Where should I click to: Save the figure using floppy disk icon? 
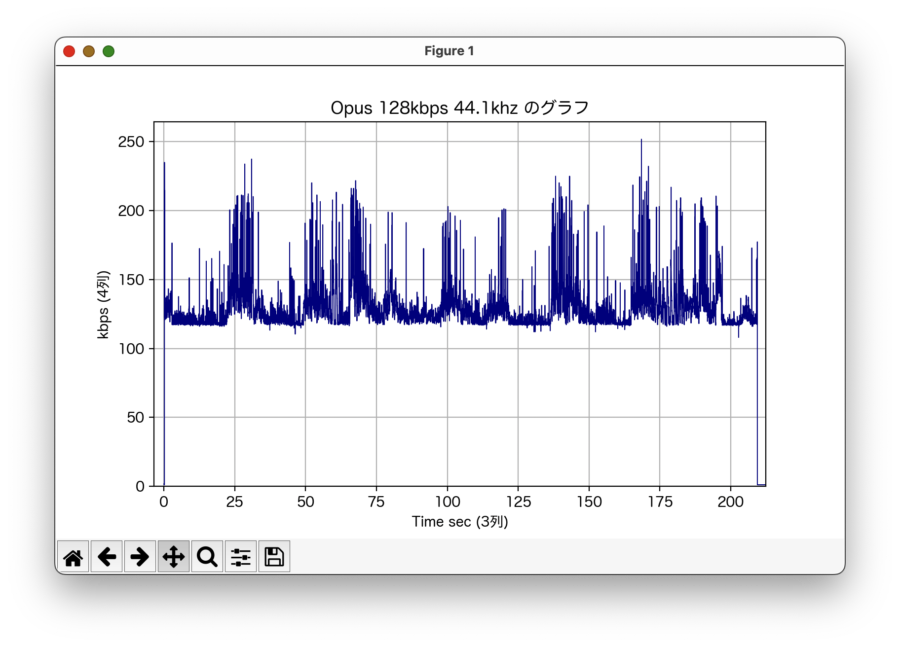[x=274, y=557]
